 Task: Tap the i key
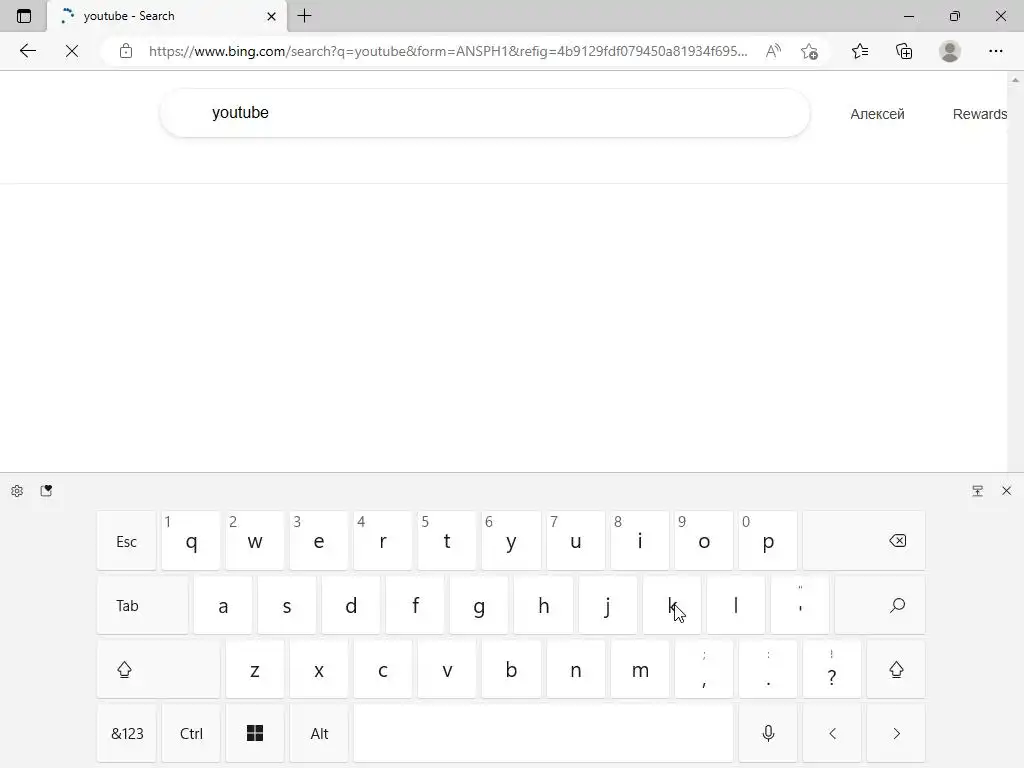[639, 541]
